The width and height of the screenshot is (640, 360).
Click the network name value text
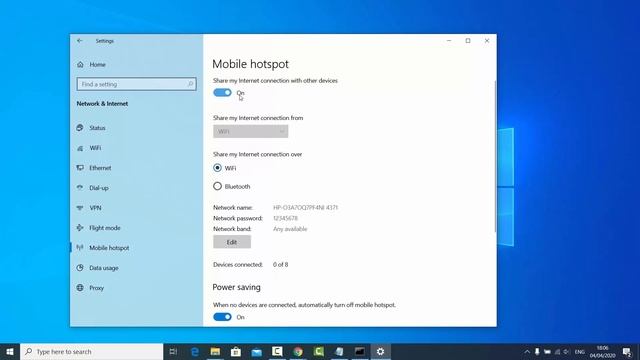click(305, 207)
